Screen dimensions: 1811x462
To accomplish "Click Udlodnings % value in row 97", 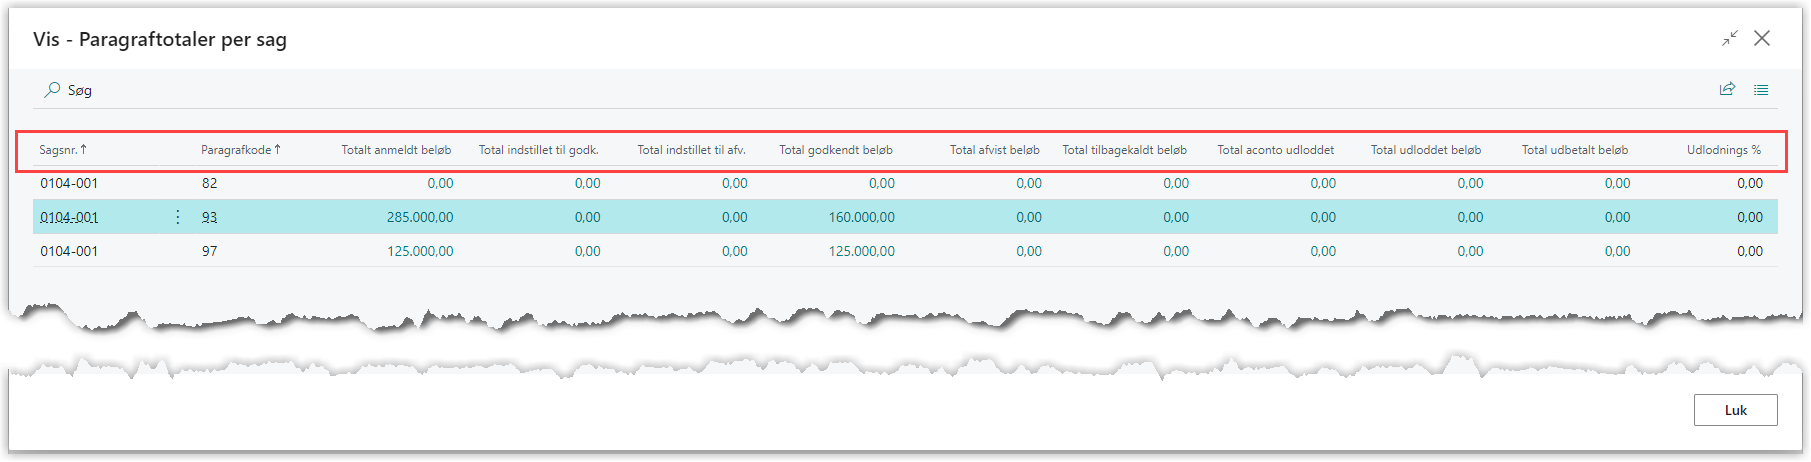I will coord(1750,251).
